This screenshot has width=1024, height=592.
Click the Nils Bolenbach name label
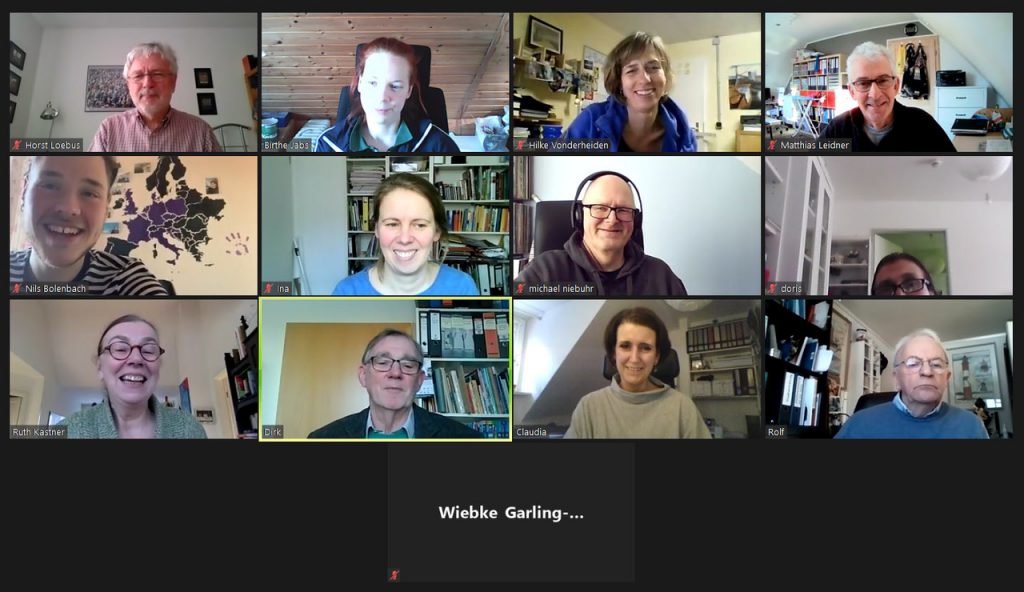click(x=56, y=288)
